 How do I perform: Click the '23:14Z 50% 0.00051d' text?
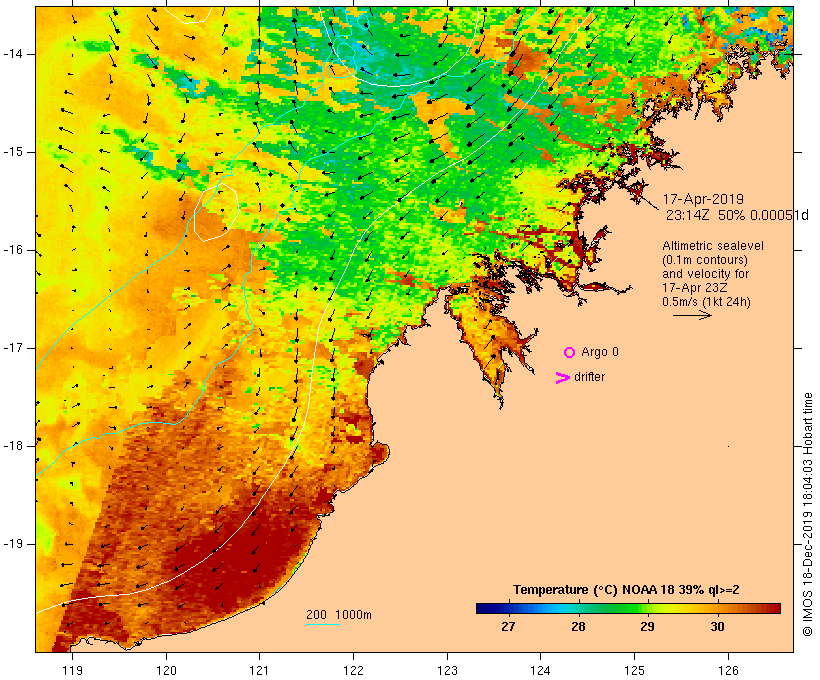(737, 215)
